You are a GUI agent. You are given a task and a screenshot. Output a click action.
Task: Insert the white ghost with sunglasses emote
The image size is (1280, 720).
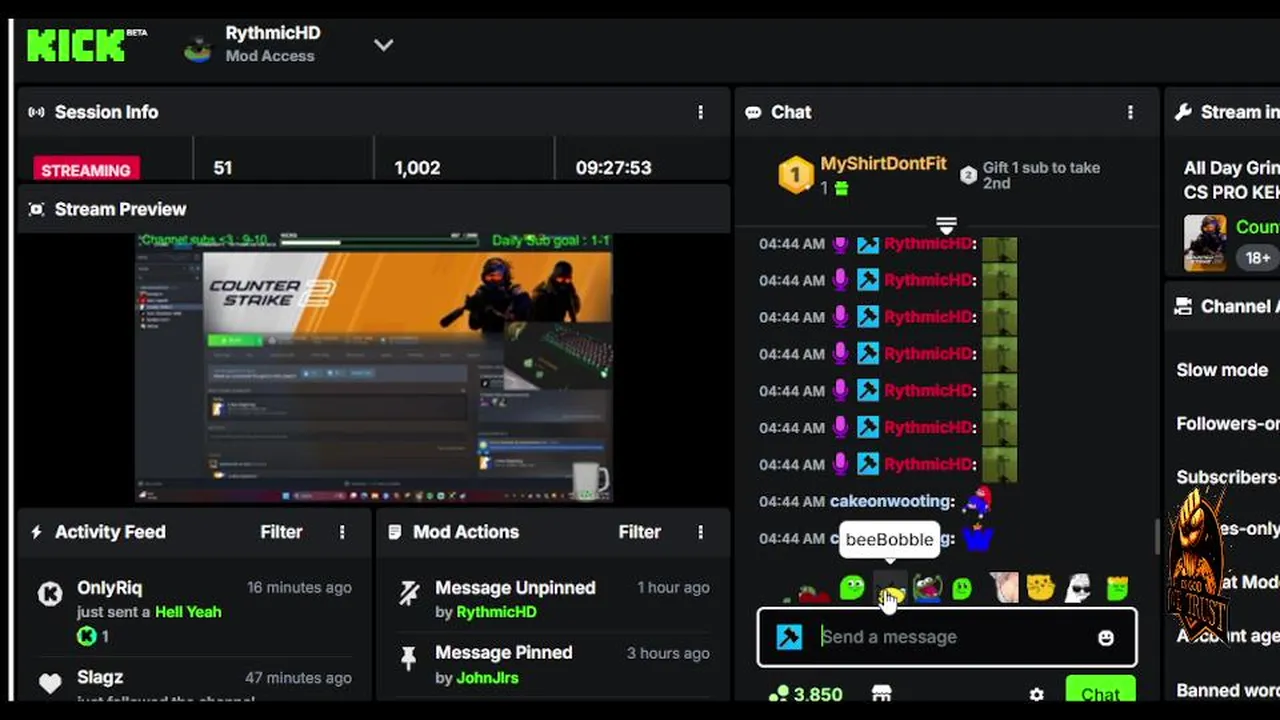click(1078, 588)
